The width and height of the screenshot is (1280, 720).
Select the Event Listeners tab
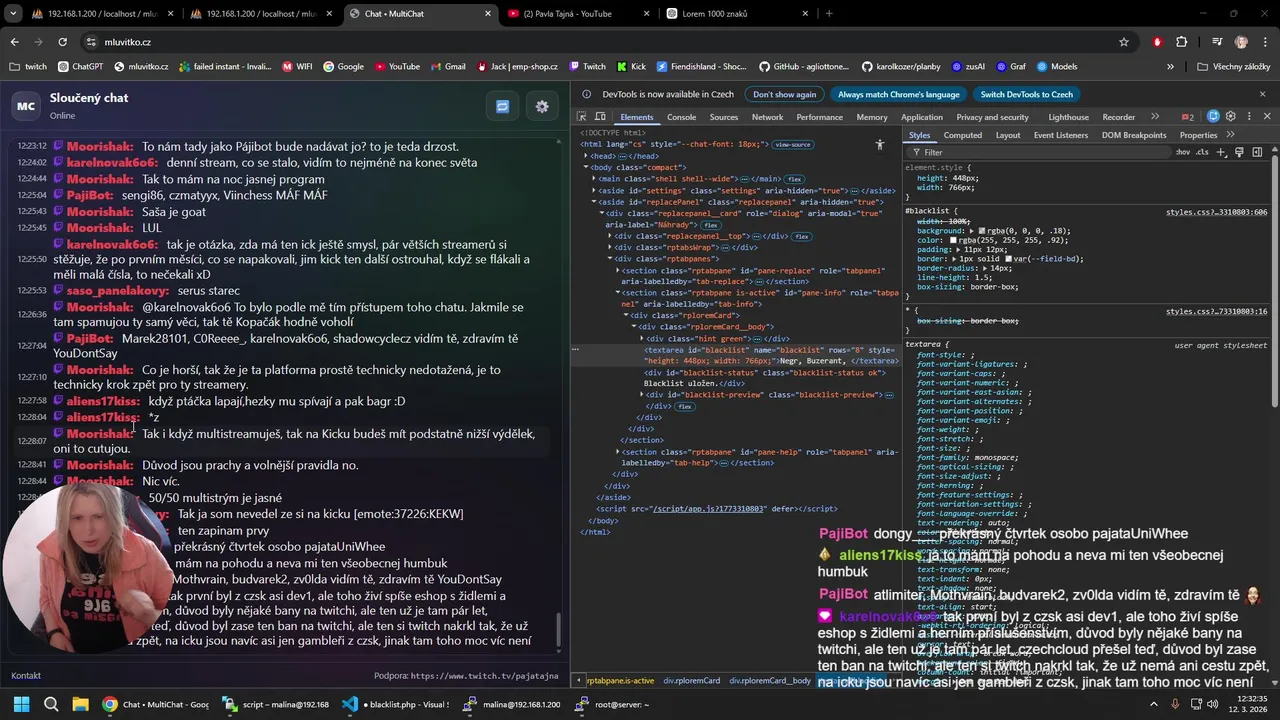pyautogui.click(x=1060, y=135)
